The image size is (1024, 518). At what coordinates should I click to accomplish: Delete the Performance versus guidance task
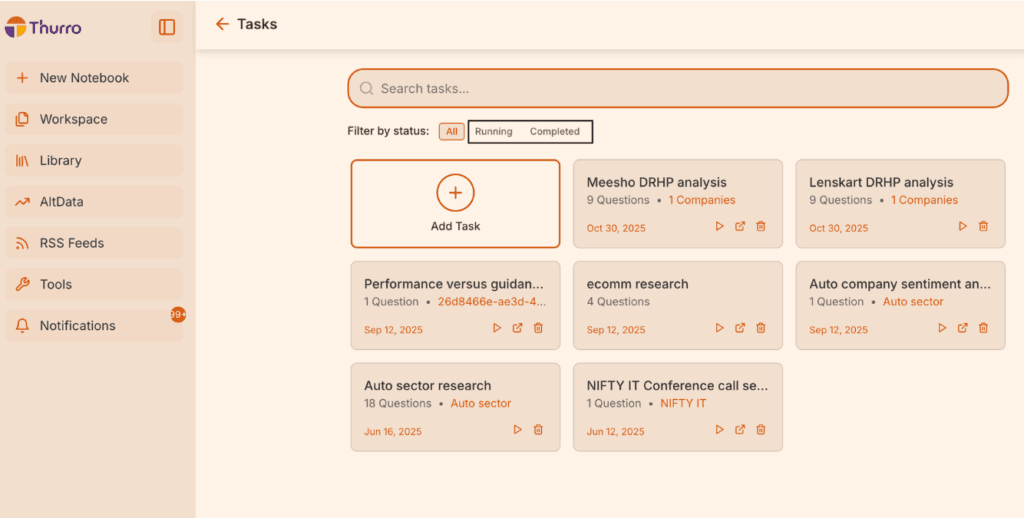click(538, 328)
